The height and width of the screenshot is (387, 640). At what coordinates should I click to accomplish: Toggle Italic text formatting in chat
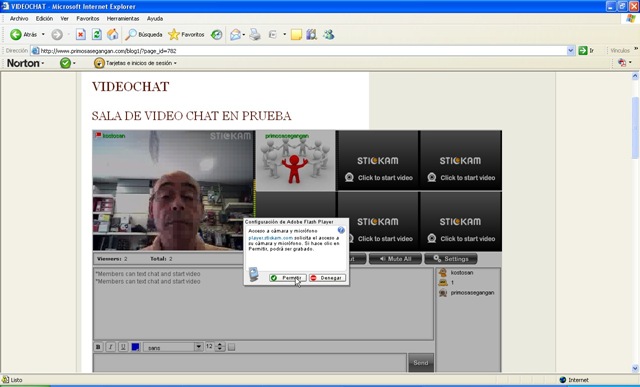(x=110, y=347)
